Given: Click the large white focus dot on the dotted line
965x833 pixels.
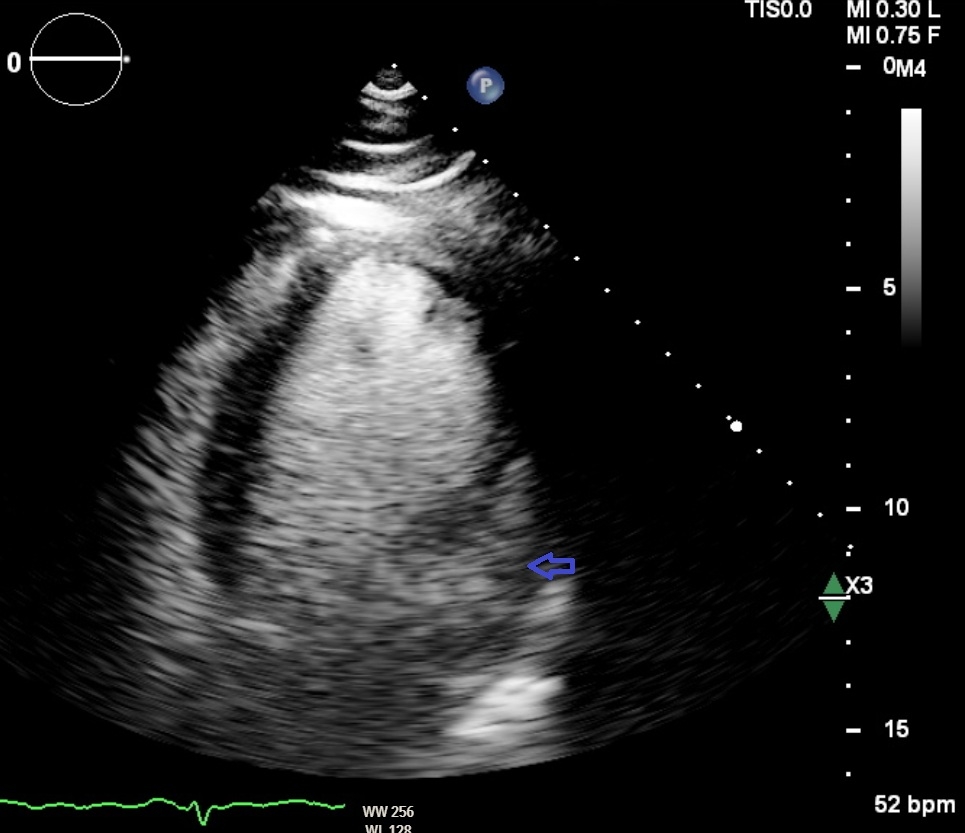Looking at the screenshot, I should point(737,426).
